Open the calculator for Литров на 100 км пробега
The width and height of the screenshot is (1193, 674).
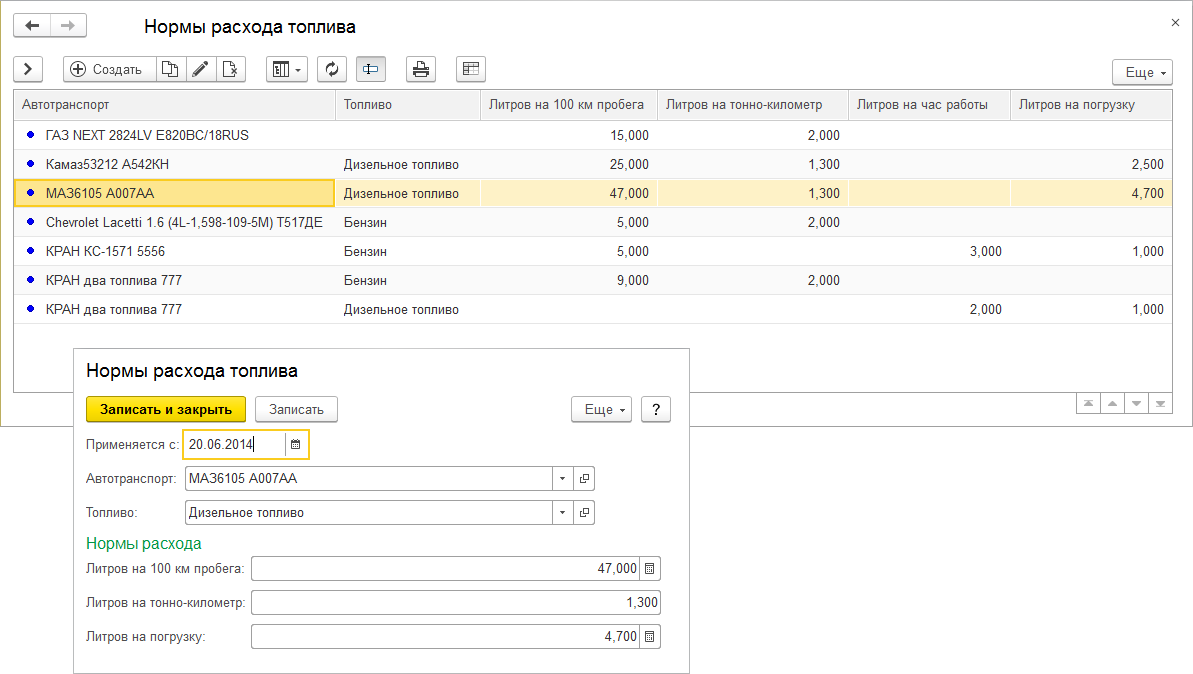point(650,569)
